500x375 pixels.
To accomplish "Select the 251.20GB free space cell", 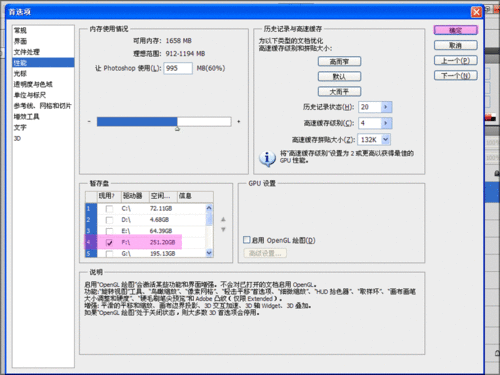I will [162, 242].
